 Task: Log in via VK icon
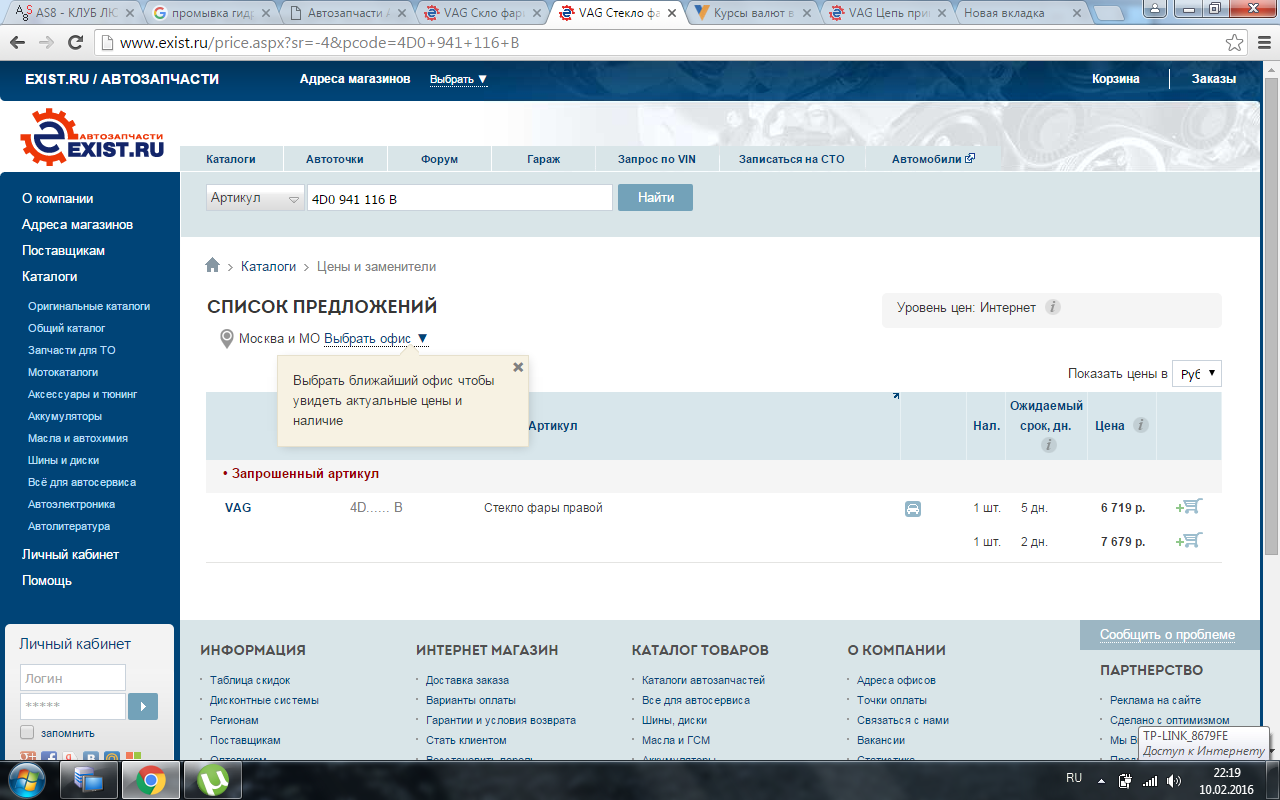[x=91, y=759]
